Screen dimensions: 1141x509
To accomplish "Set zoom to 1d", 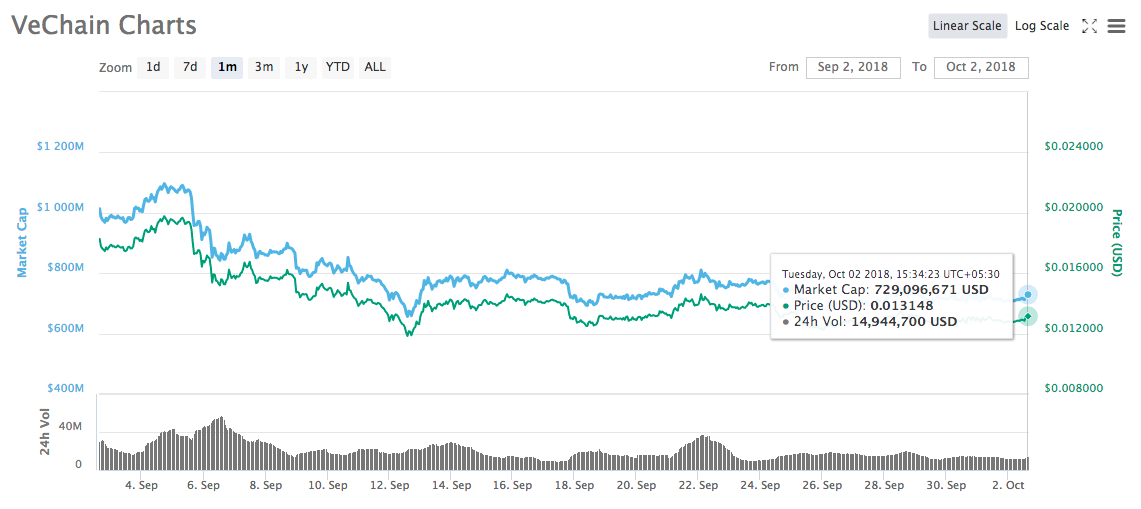I will coord(153,67).
